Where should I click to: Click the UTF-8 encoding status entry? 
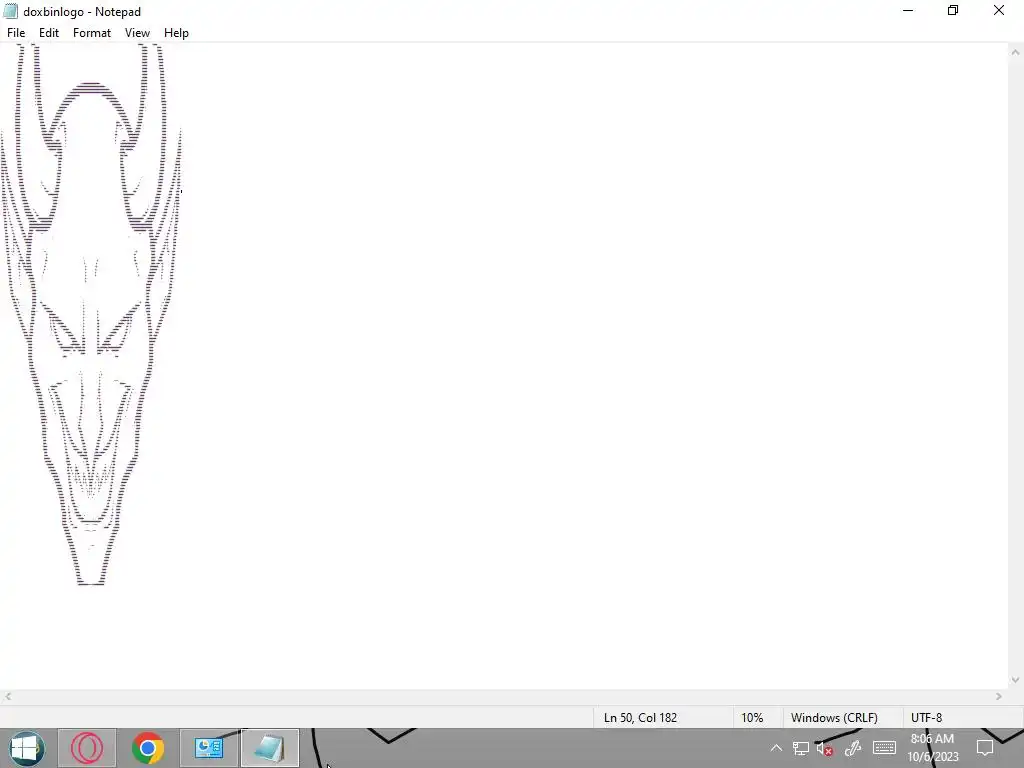pyautogui.click(x=926, y=718)
